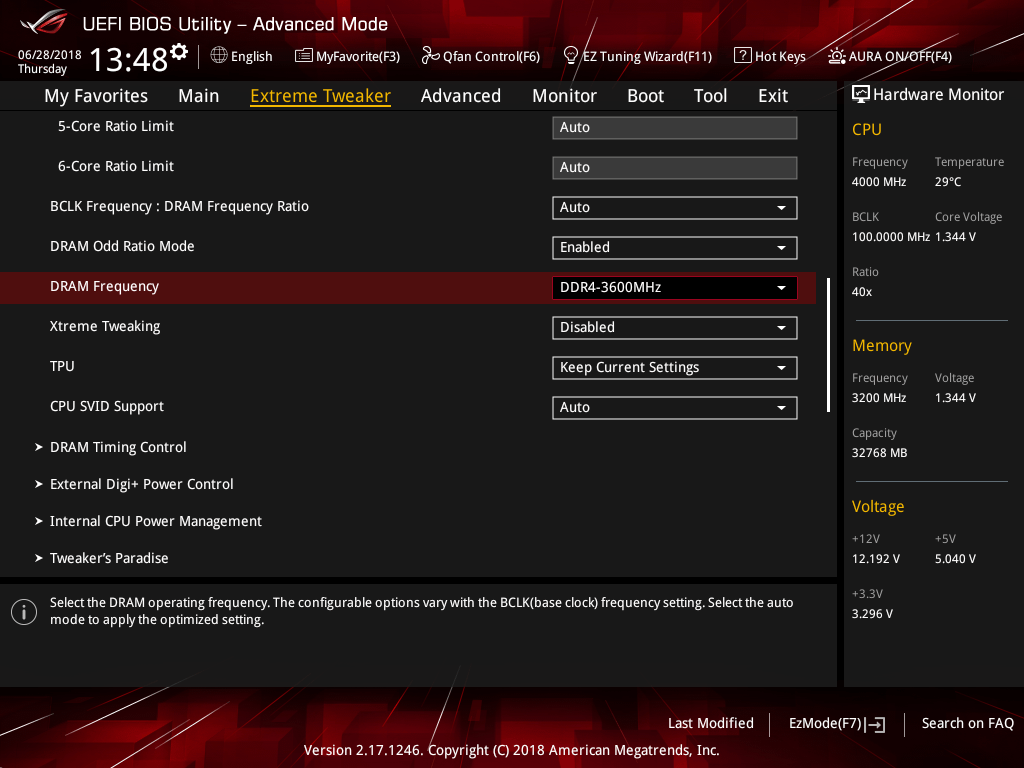Click the CPU ratio value 40x

862,292
